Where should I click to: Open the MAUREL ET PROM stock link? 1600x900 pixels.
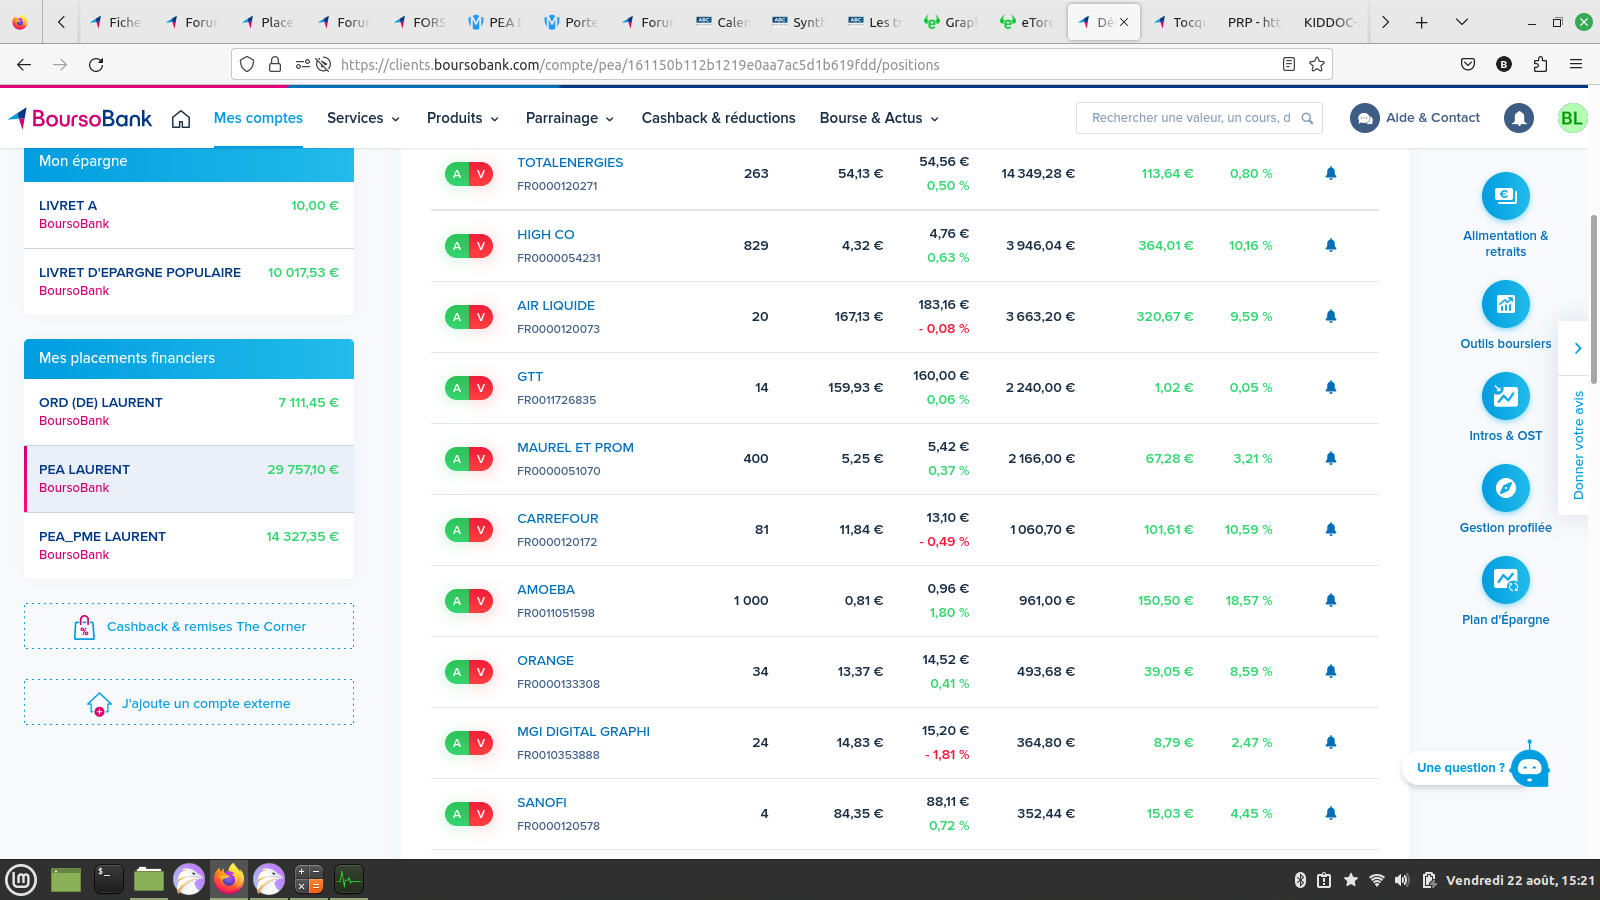pyautogui.click(x=575, y=447)
